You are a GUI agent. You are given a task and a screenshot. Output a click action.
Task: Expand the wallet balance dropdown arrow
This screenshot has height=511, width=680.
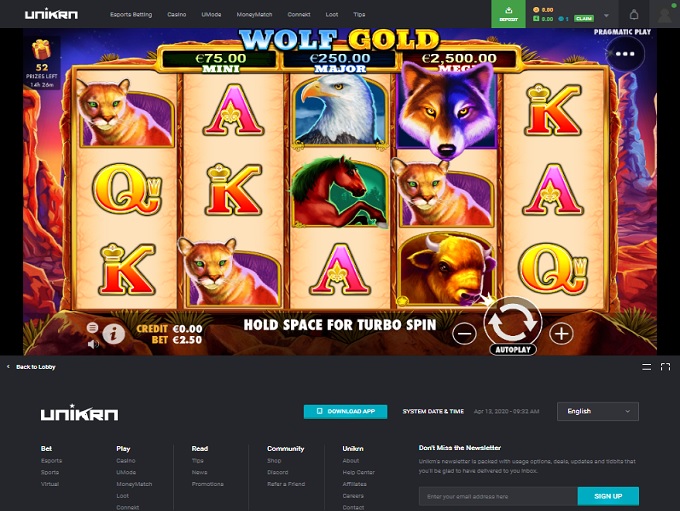pyautogui.click(x=606, y=15)
